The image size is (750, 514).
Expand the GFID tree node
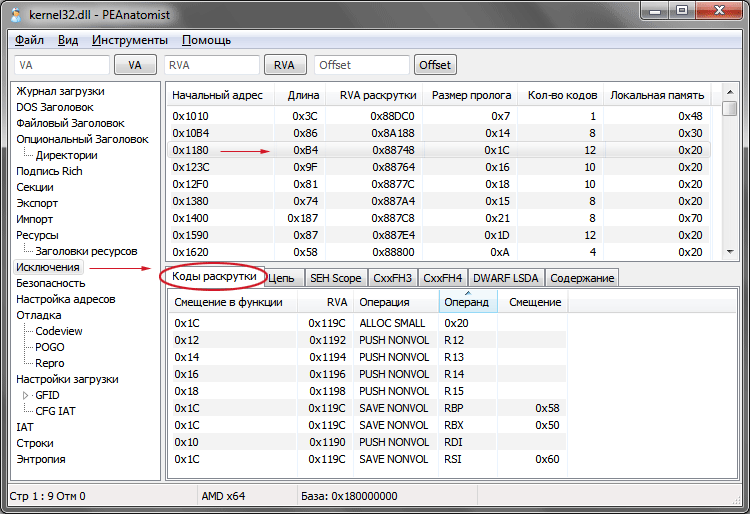(26, 395)
